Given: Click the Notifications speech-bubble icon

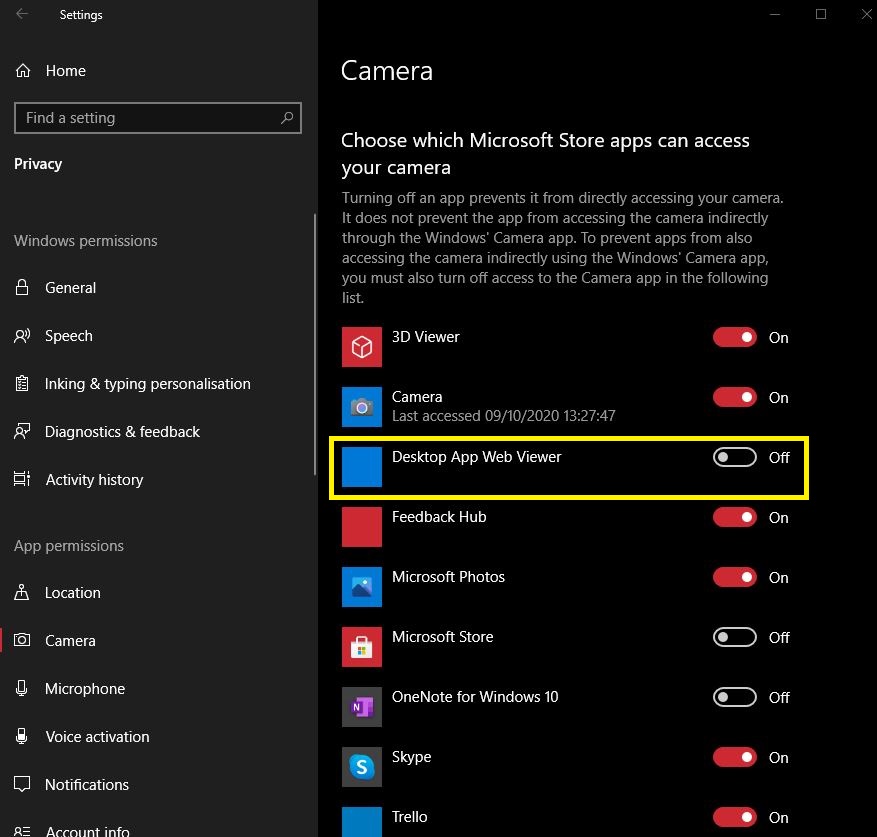Looking at the screenshot, I should 22,784.
